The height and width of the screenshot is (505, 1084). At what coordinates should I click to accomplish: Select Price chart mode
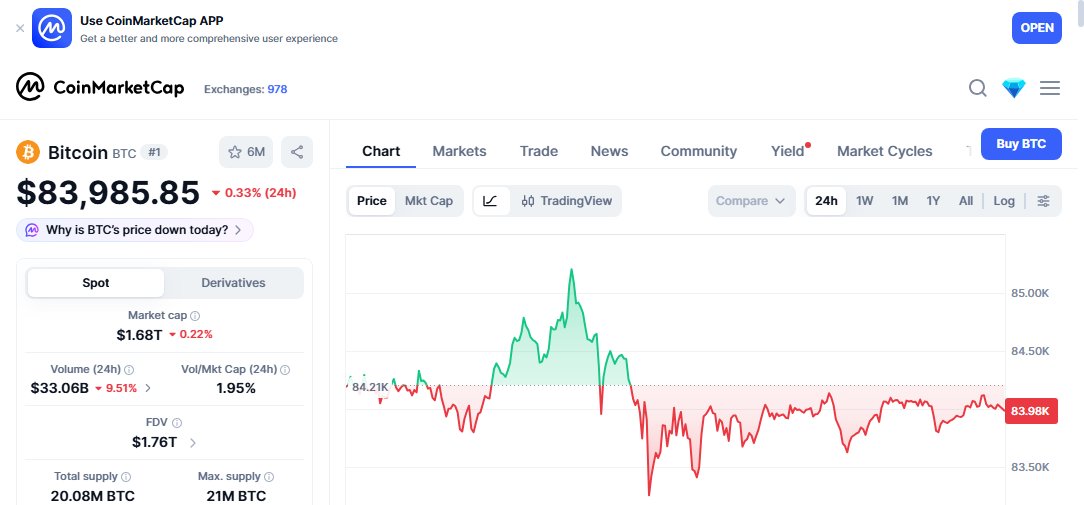372,201
